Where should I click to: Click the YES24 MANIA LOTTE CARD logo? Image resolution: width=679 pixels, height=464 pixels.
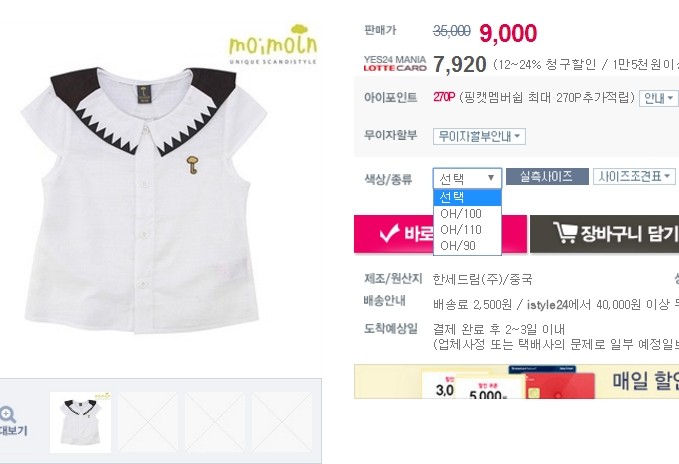(395, 63)
